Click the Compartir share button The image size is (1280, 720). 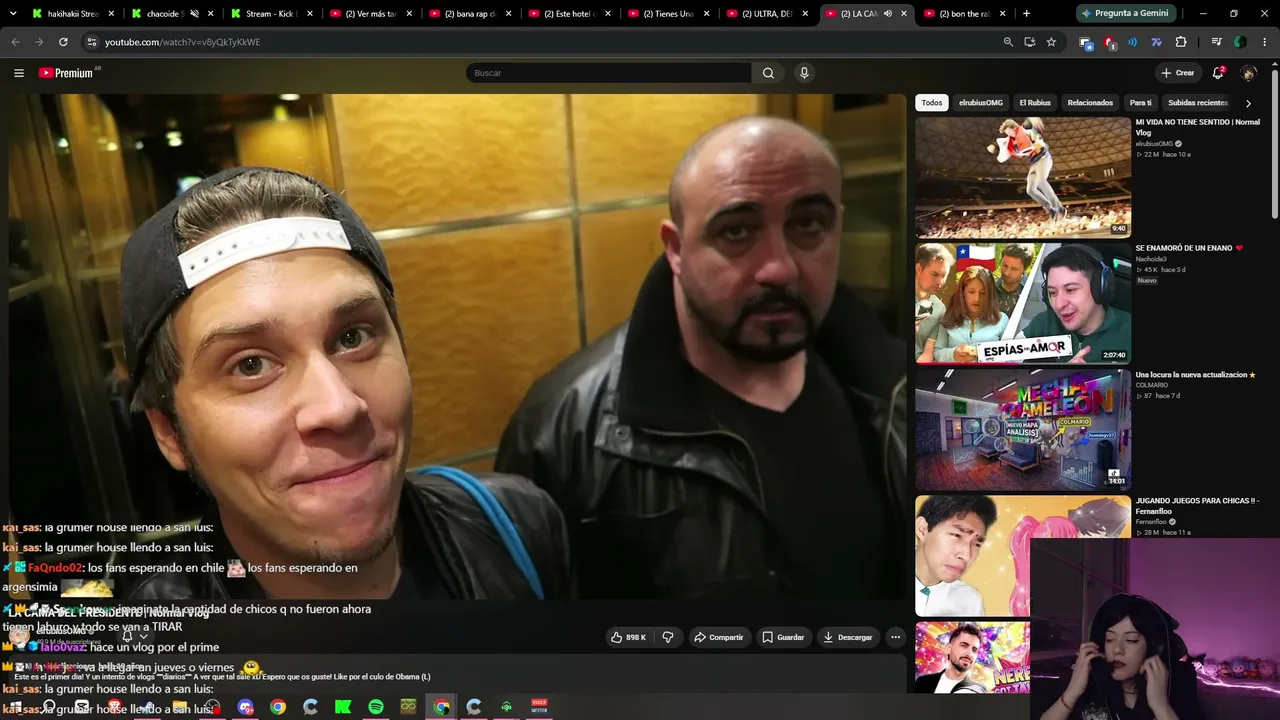pos(719,637)
